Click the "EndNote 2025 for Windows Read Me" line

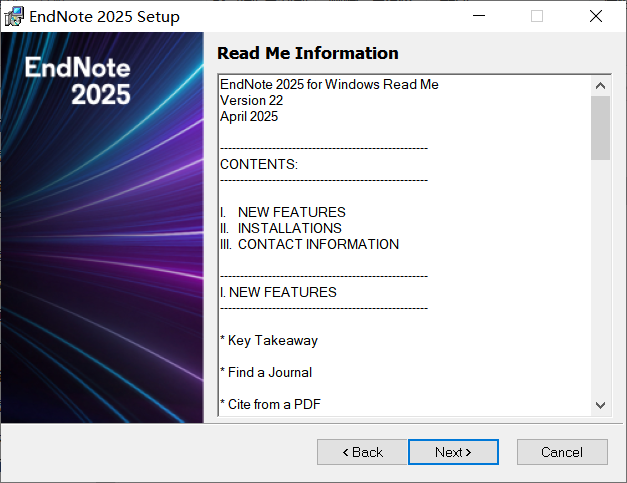point(329,84)
